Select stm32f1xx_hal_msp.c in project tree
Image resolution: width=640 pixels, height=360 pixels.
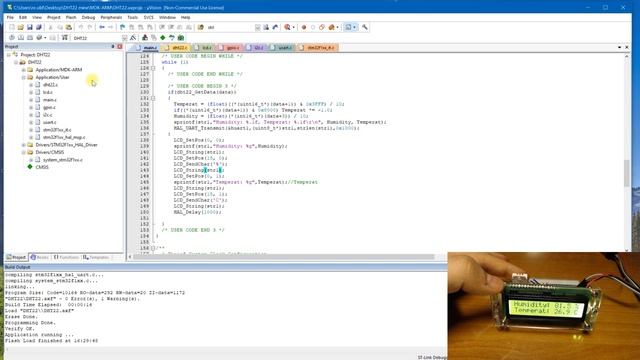point(64,137)
